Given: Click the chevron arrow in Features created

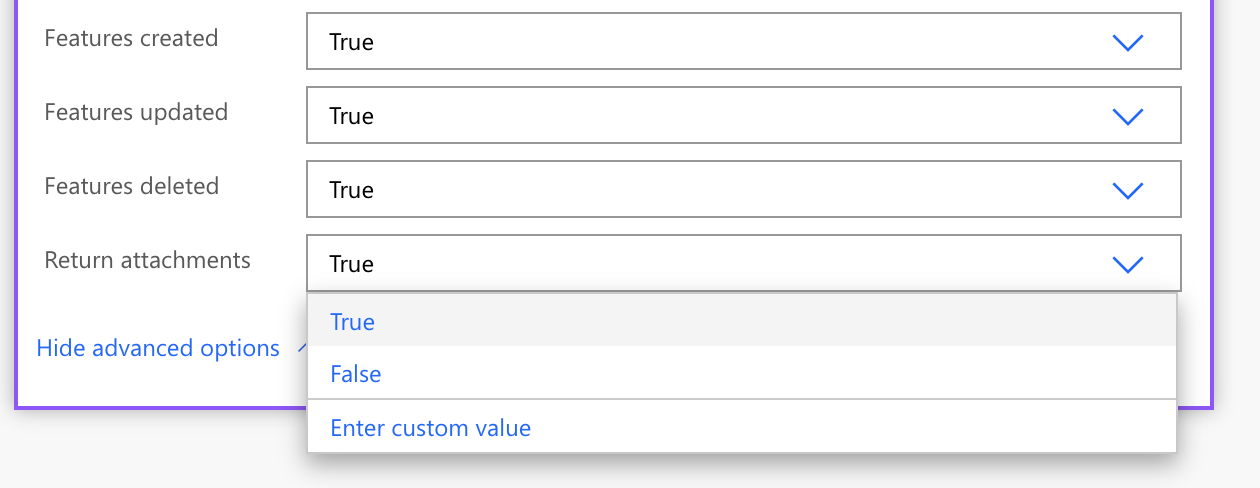Looking at the screenshot, I should pos(1127,42).
